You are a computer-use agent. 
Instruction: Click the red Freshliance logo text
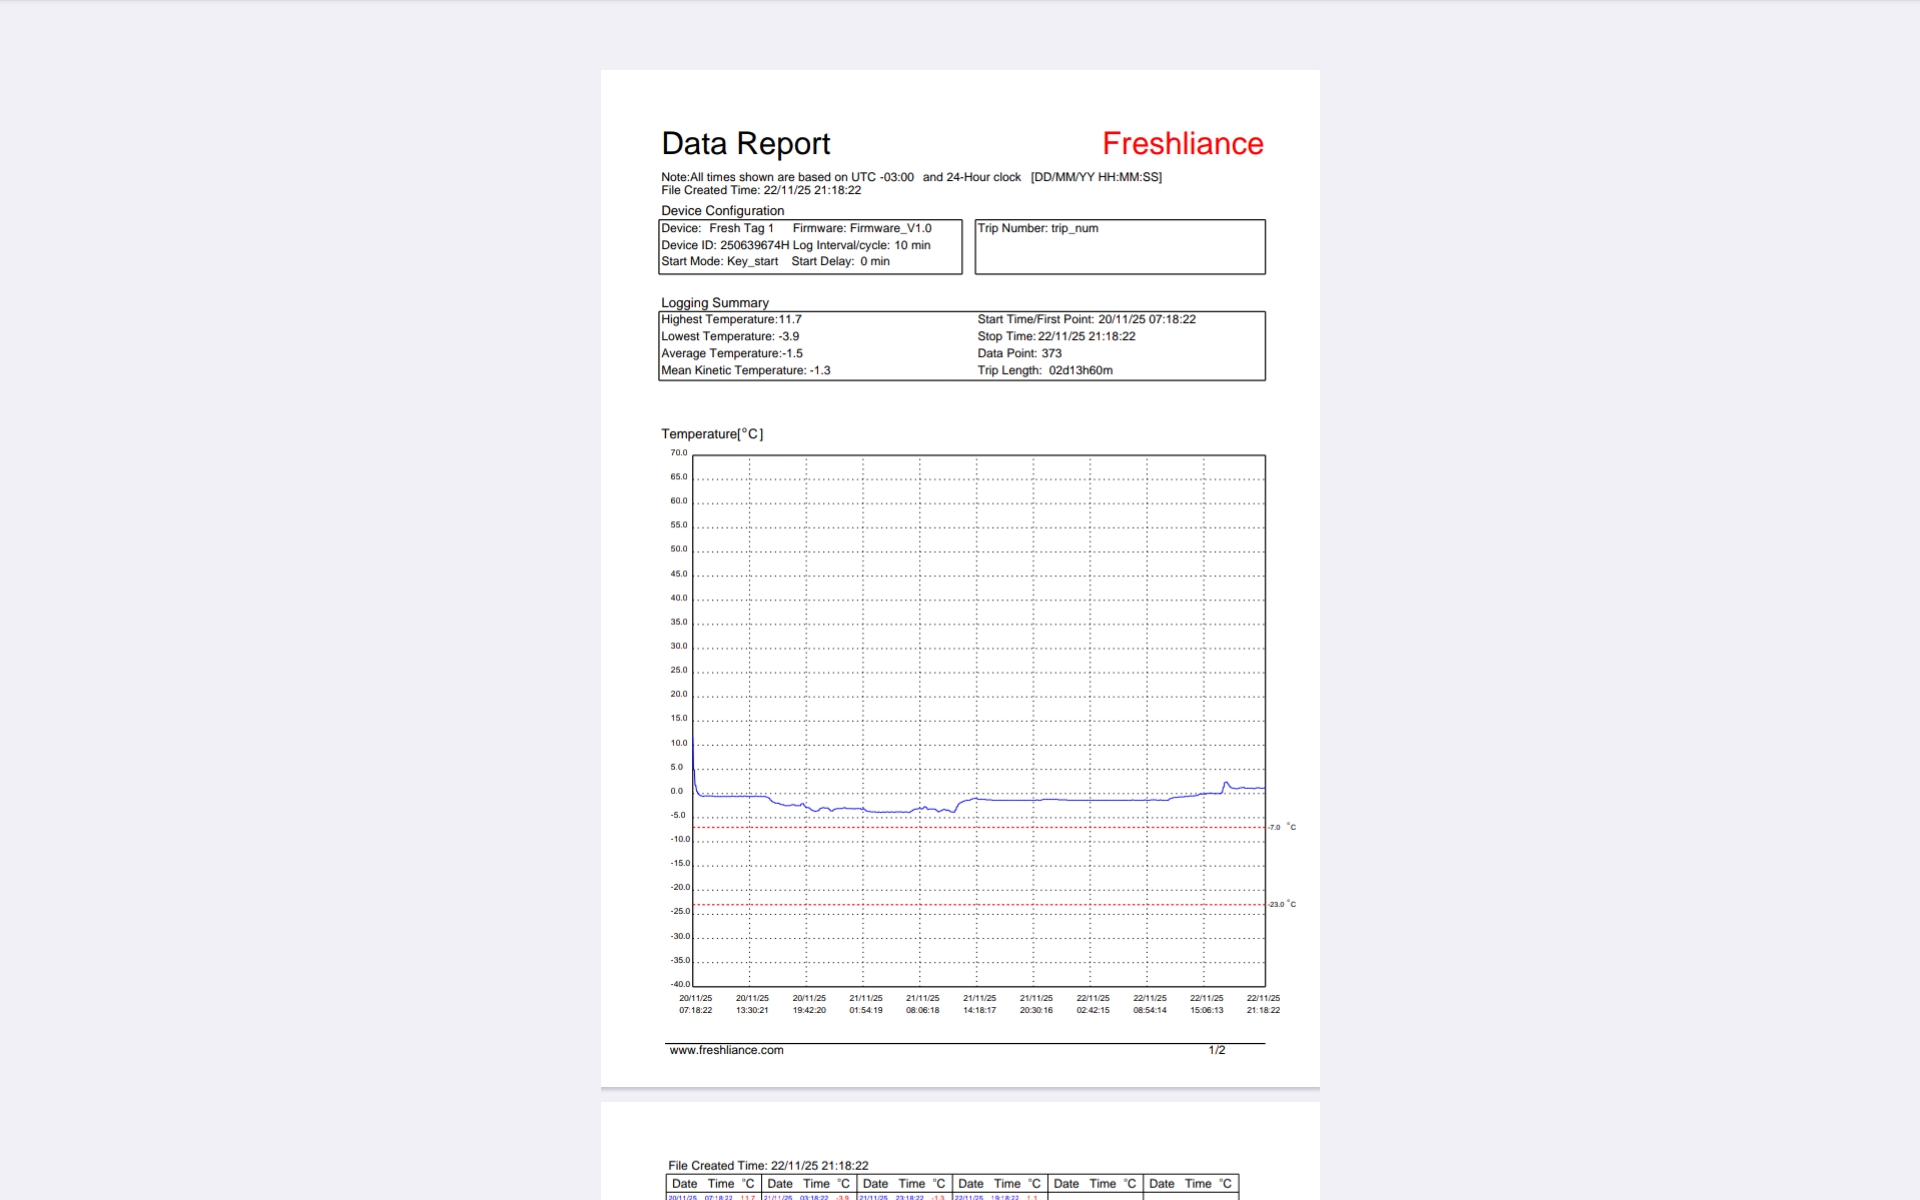click(1182, 144)
